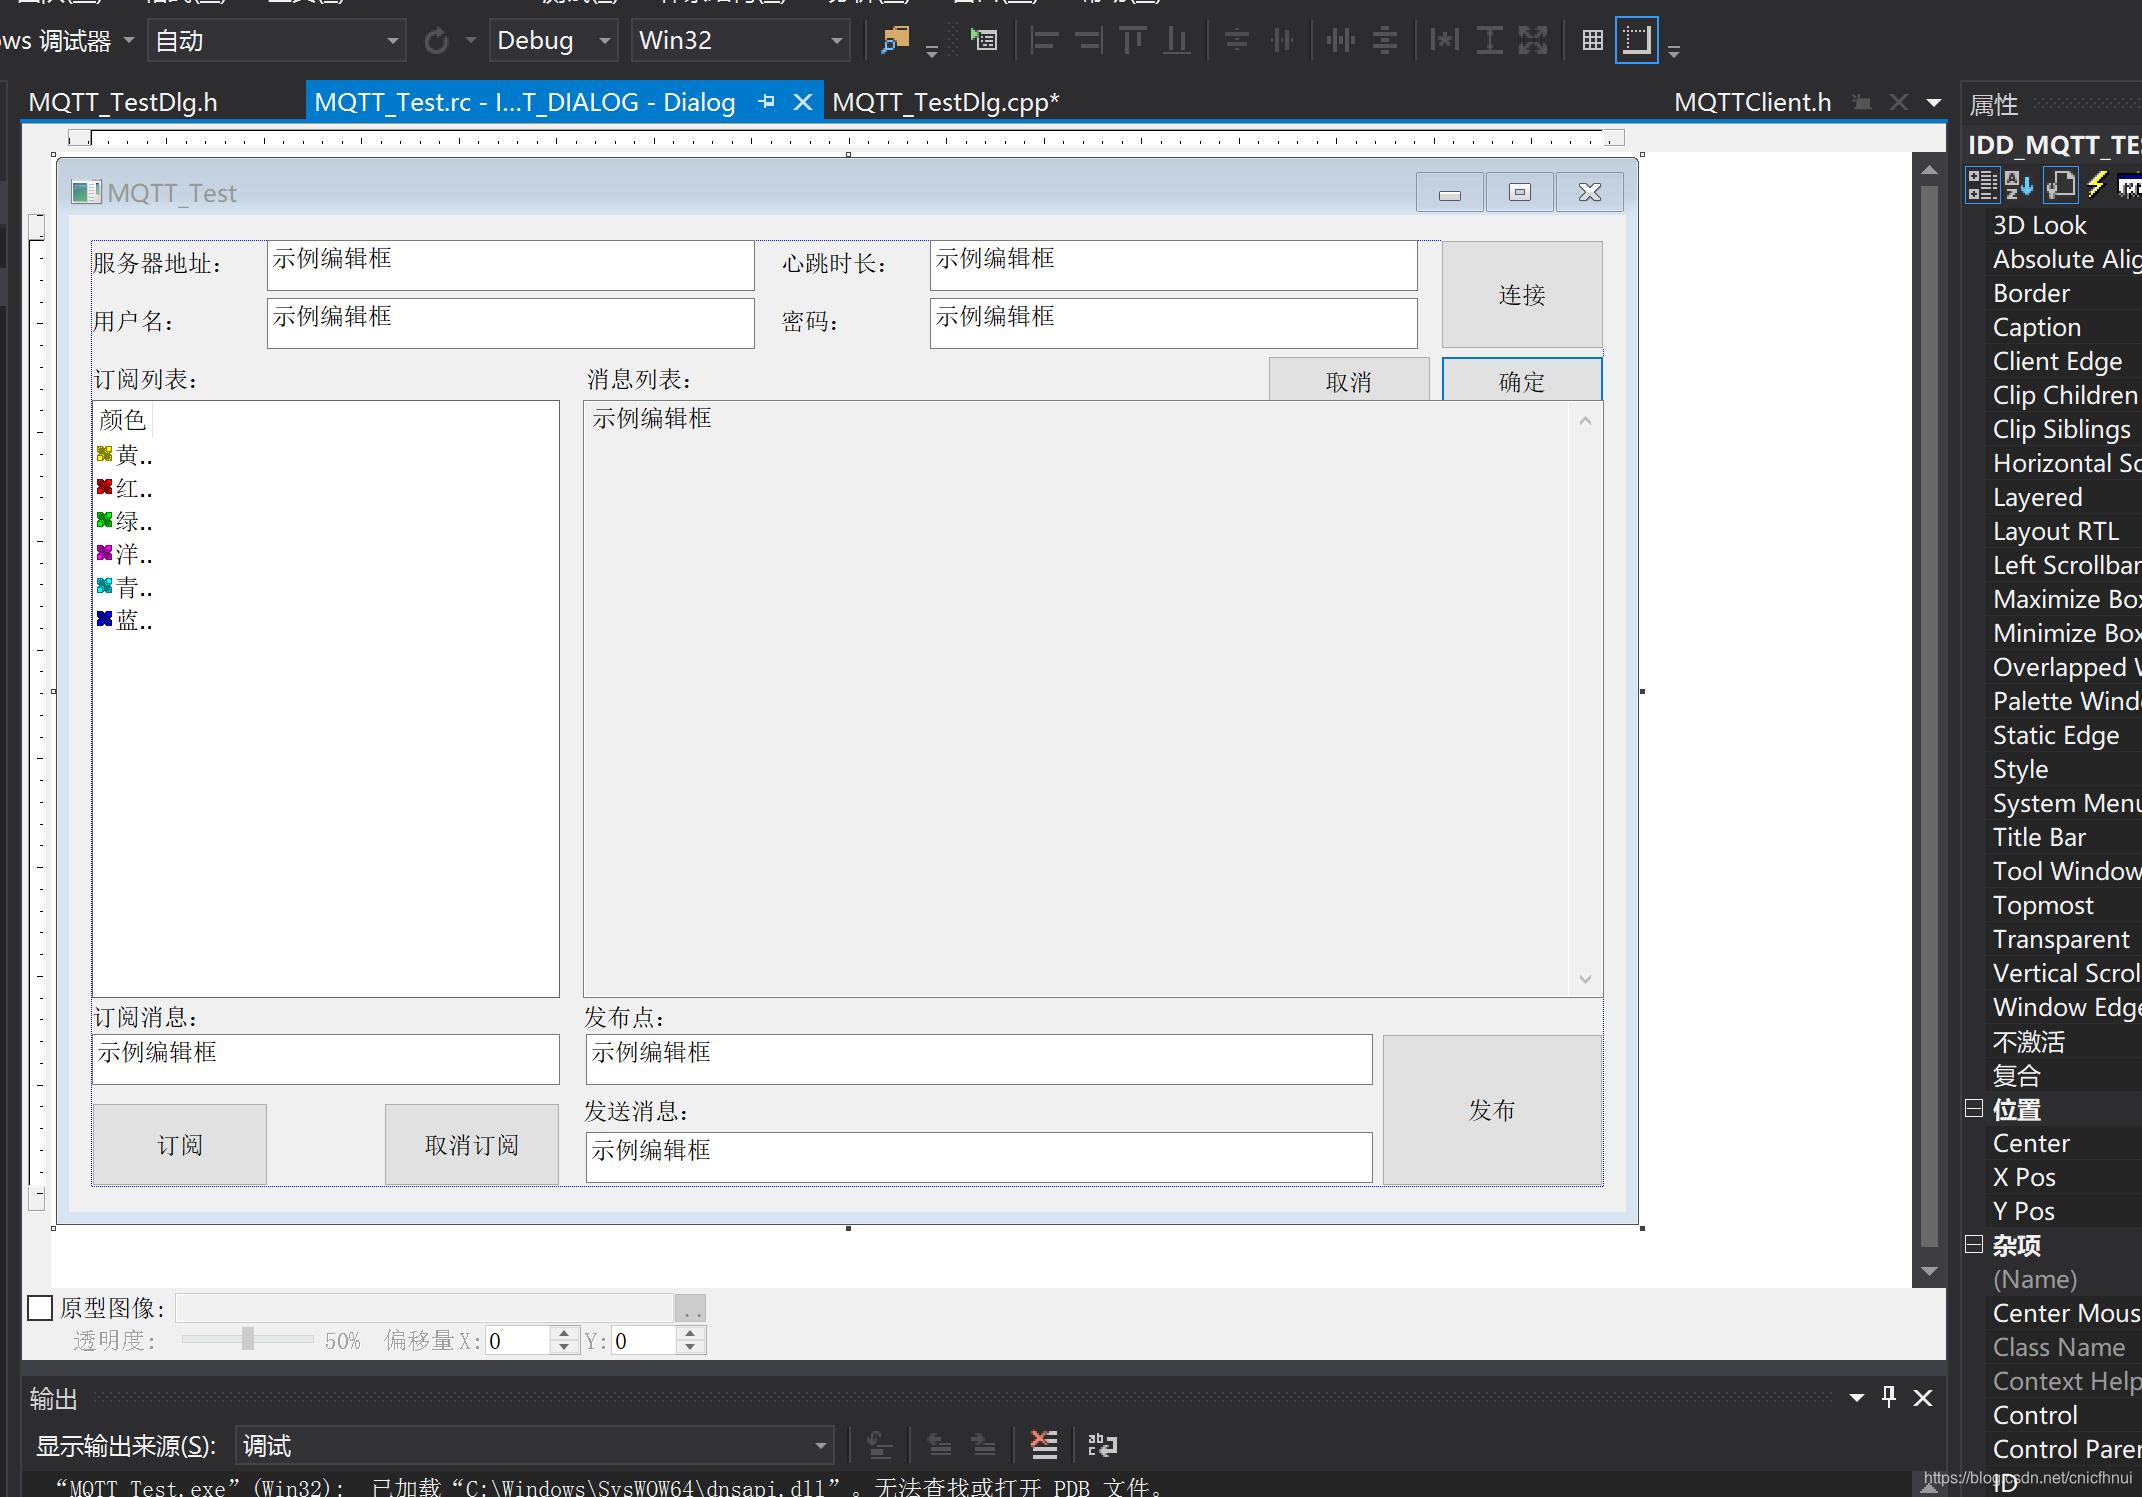2142x1497 pixels.
Task: Open the Win32 platform dropdown
Action: point(739,40)
